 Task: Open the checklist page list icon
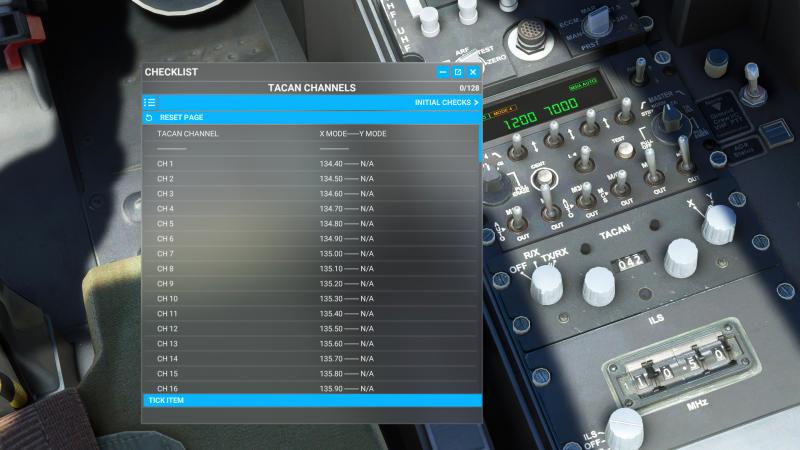(x=150, y=103)
